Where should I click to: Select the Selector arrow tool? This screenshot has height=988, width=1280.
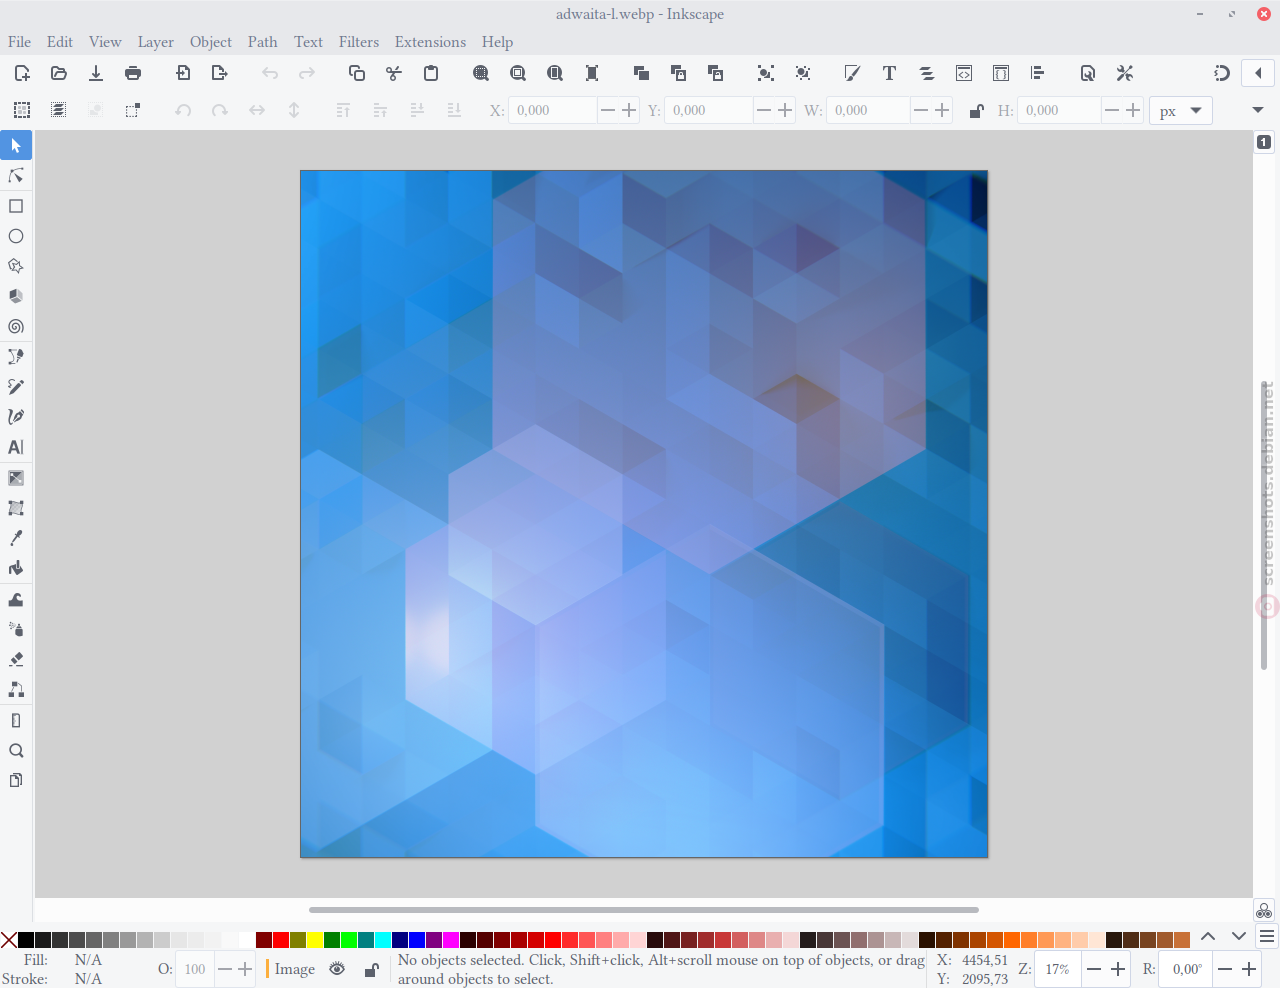(x=16, y=146)
